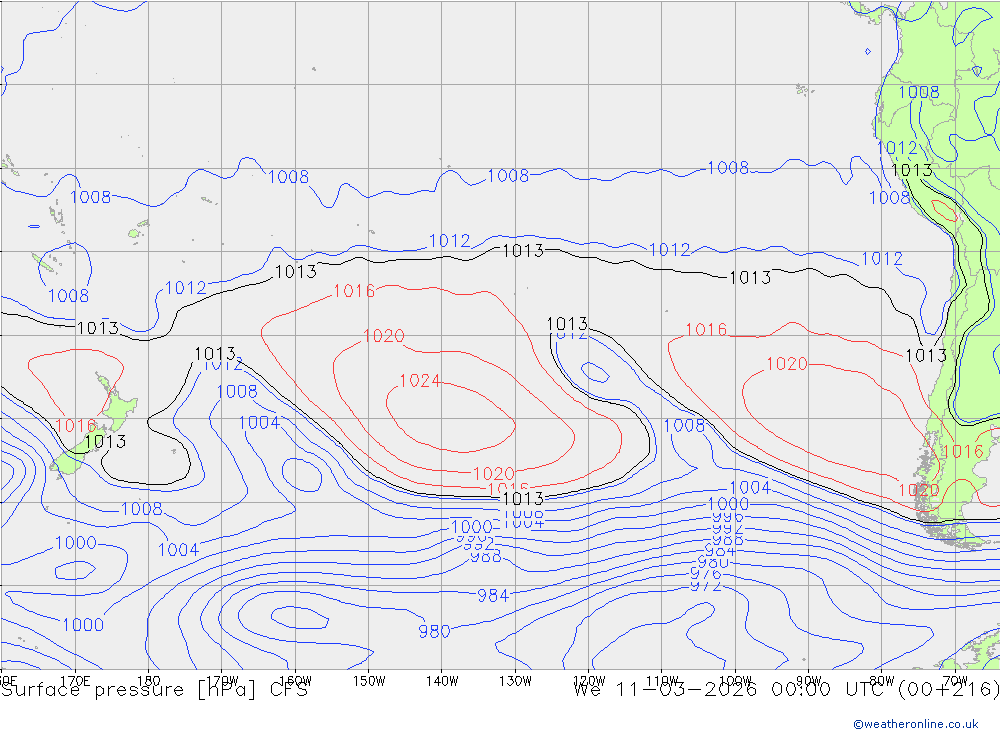
Task: Click the 130W longitude label
Action: pyautogui.click(x=515, y=681)
